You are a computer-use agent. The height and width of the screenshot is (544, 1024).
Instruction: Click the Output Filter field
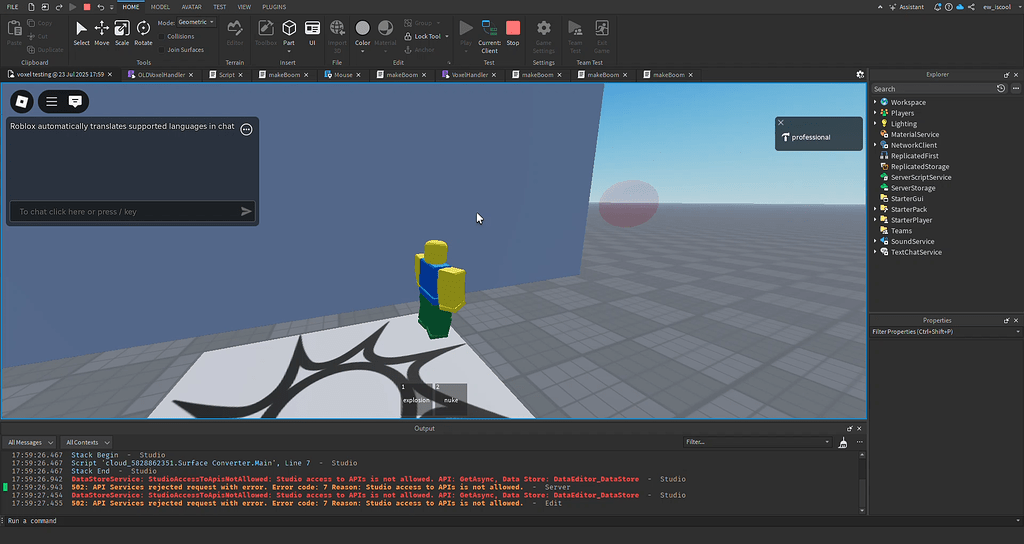pyautogui.click(x=757, y=442)
